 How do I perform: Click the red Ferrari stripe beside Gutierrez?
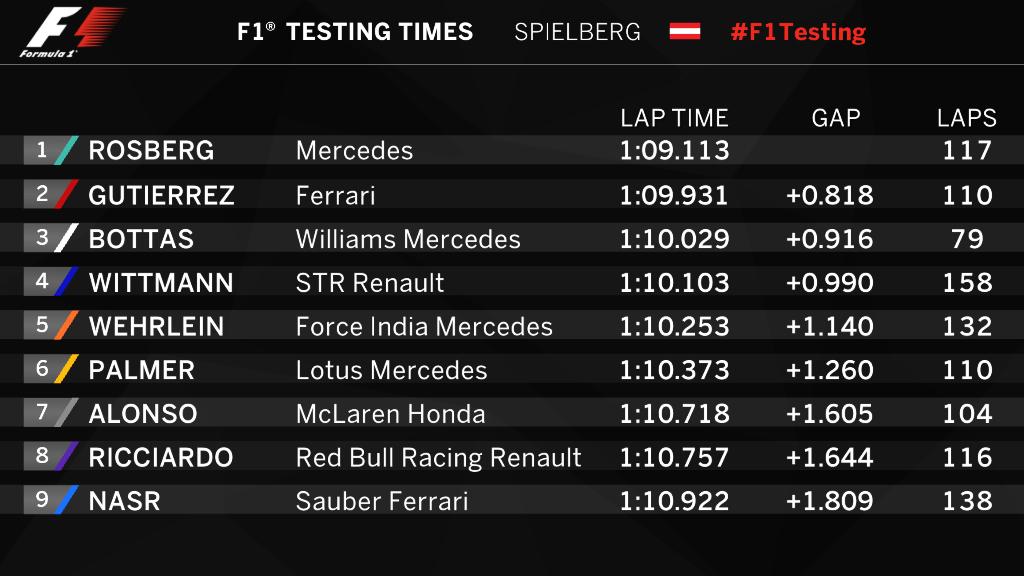(66, 195)
